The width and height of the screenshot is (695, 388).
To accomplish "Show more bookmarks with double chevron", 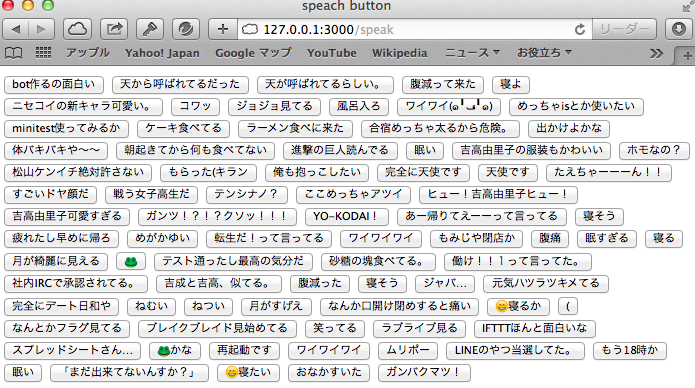I will tap(656, 54).
